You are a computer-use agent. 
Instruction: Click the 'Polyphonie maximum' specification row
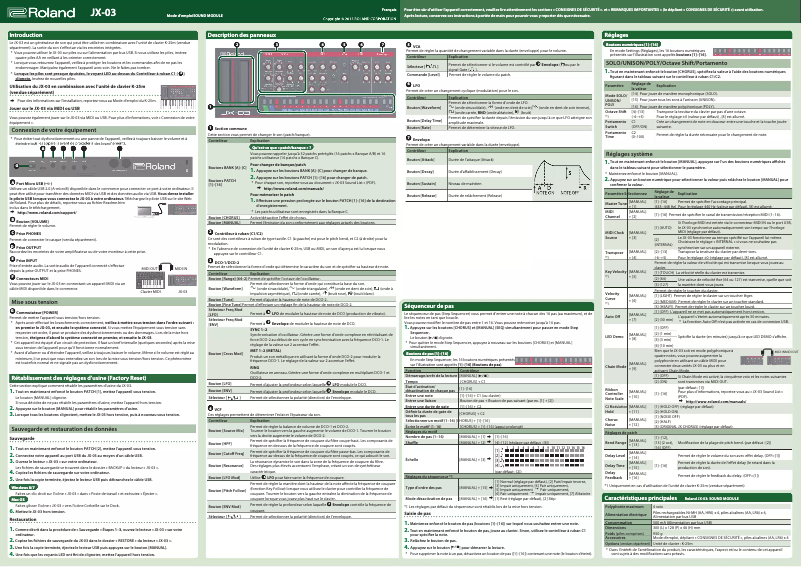tap(698, 506)
